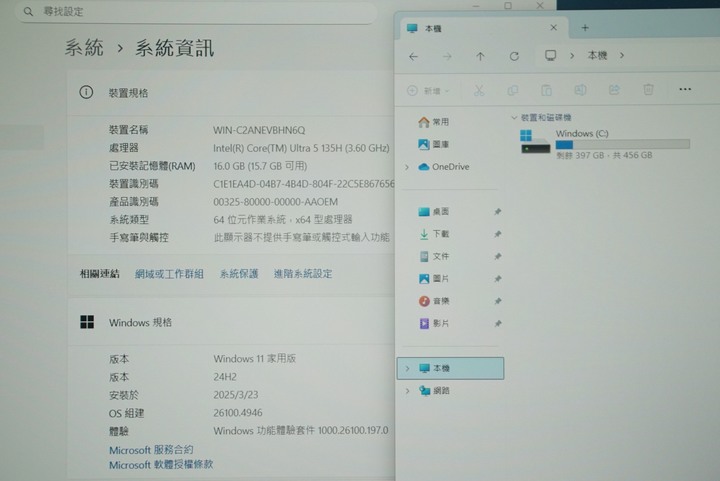
Task: Click the search magnifier icon in Settings
Action: click(28, 11)
